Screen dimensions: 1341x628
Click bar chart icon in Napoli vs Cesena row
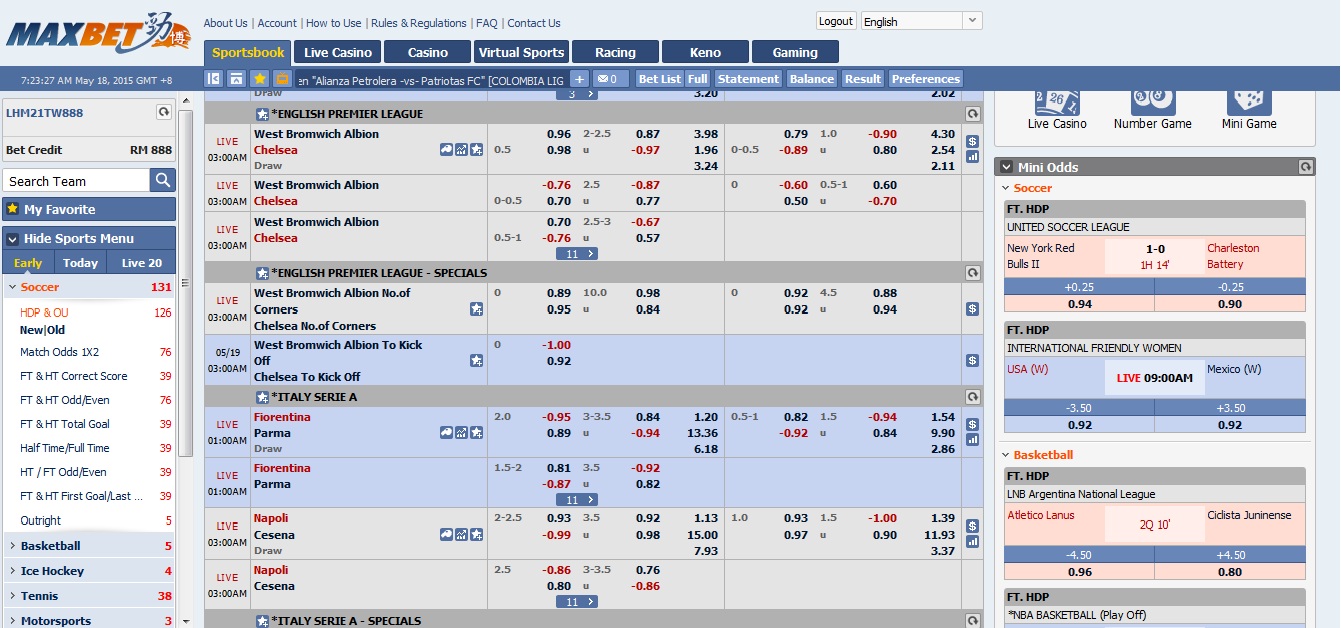coord(972,542)
